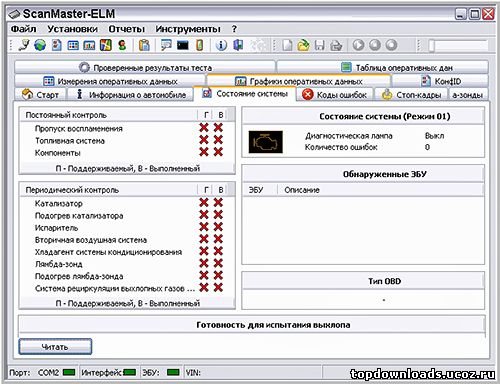The image size is (500, 384).
Task: Open the Инструменты menu
Action: [x=188, y=29]
